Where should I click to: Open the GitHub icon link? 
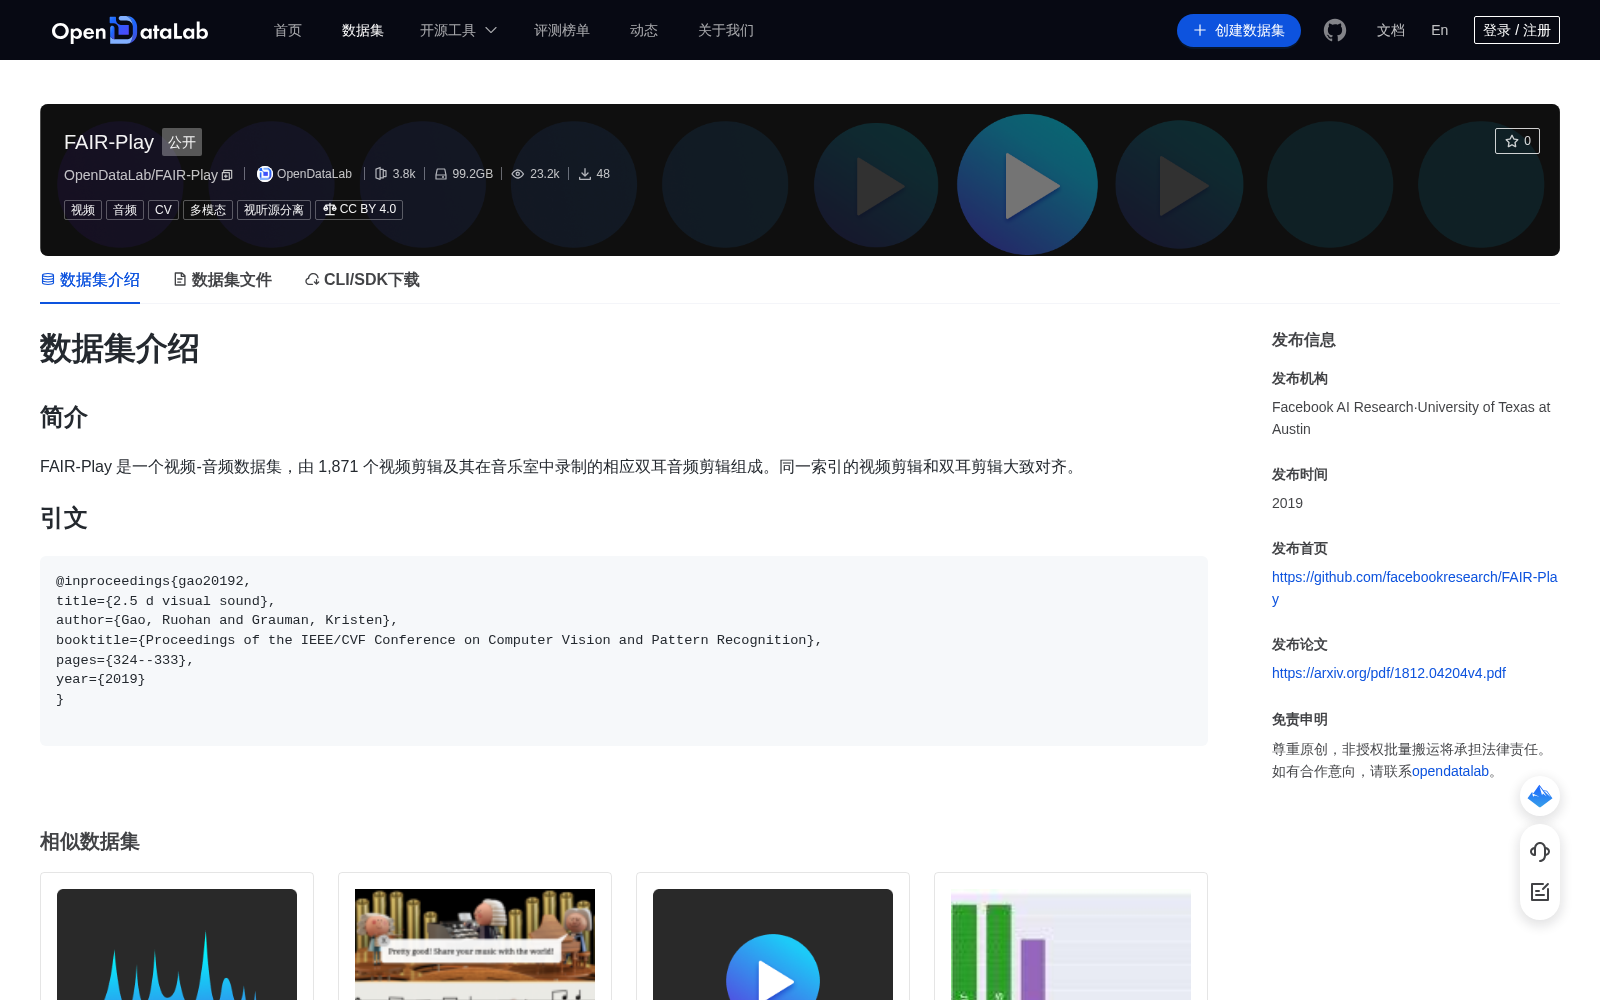pos(1335,30)
